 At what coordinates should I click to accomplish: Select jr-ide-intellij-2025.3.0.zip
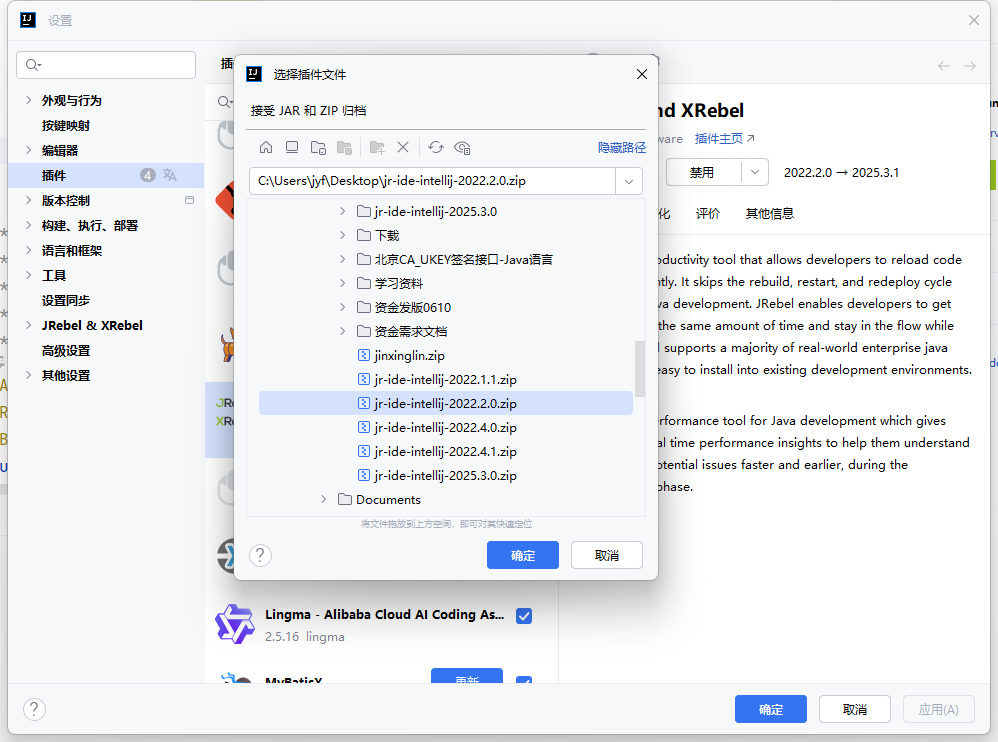point(446,475)
